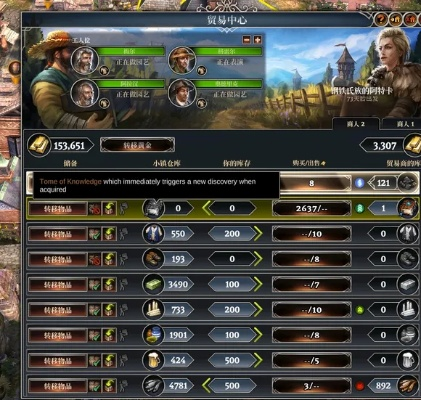Screen dimensions: 421x400
Task: Click the 转移物品 button in the candles row
Action: (57, 310)
